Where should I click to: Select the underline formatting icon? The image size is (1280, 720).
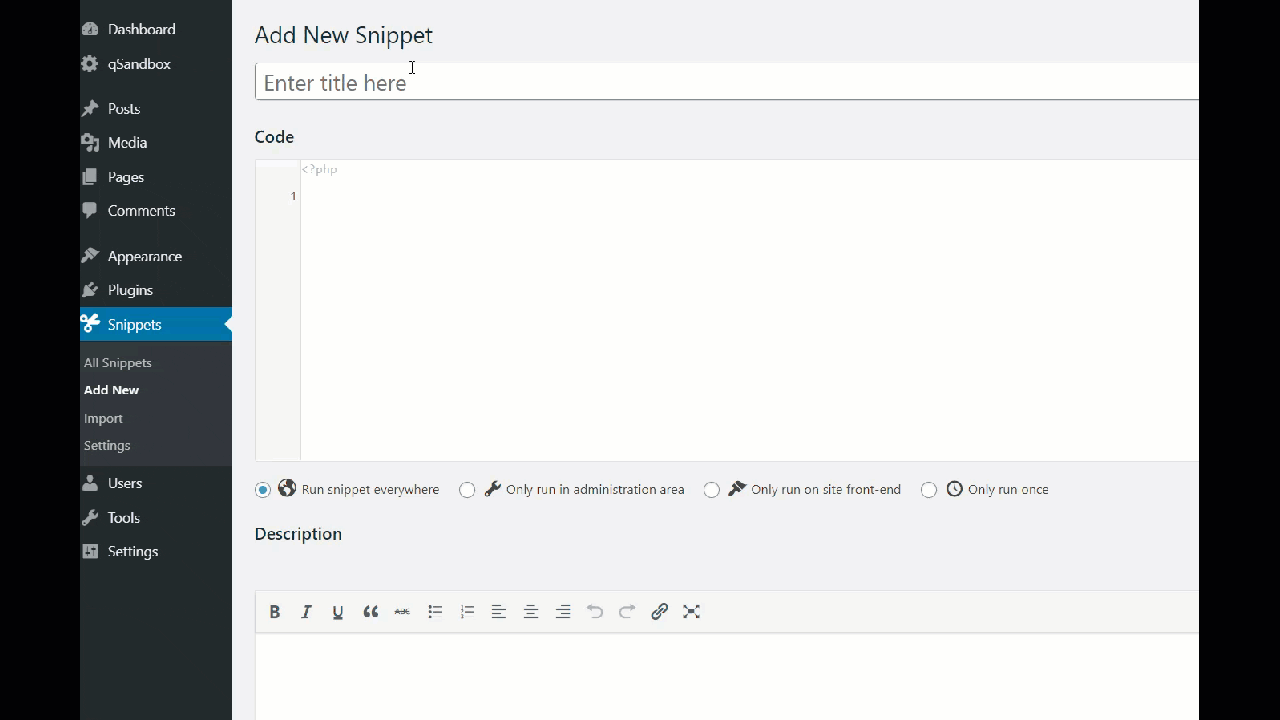(x=338, y=611)
